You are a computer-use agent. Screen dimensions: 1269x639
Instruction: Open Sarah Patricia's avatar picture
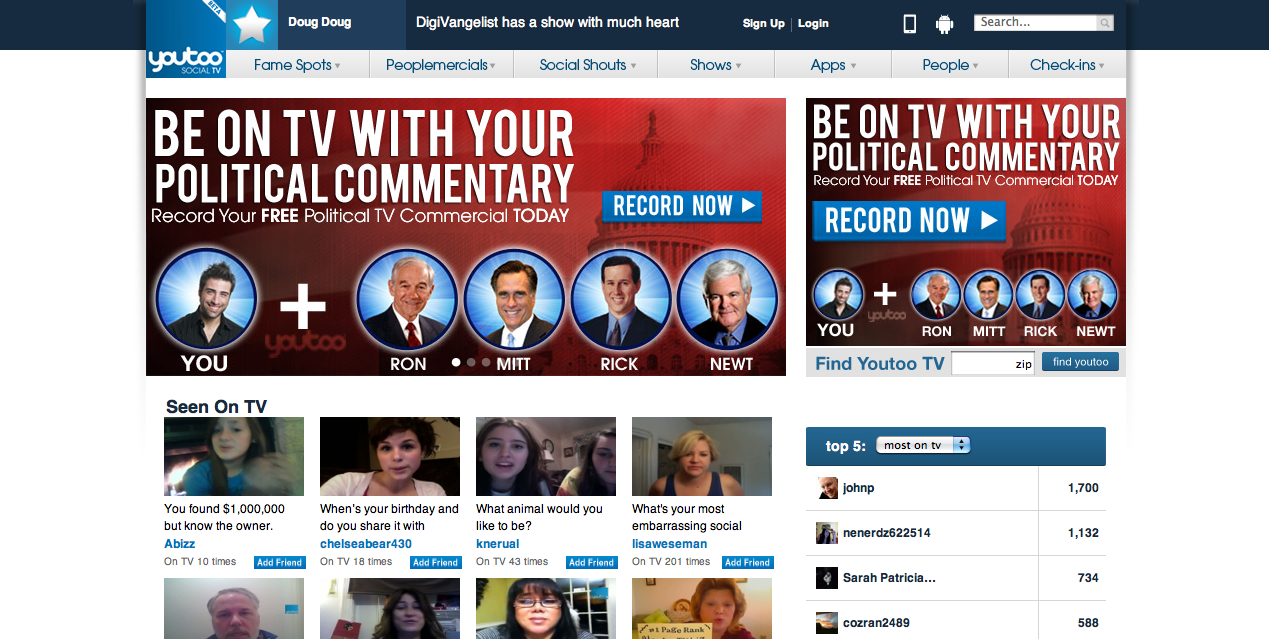click(x=827, y=578)
